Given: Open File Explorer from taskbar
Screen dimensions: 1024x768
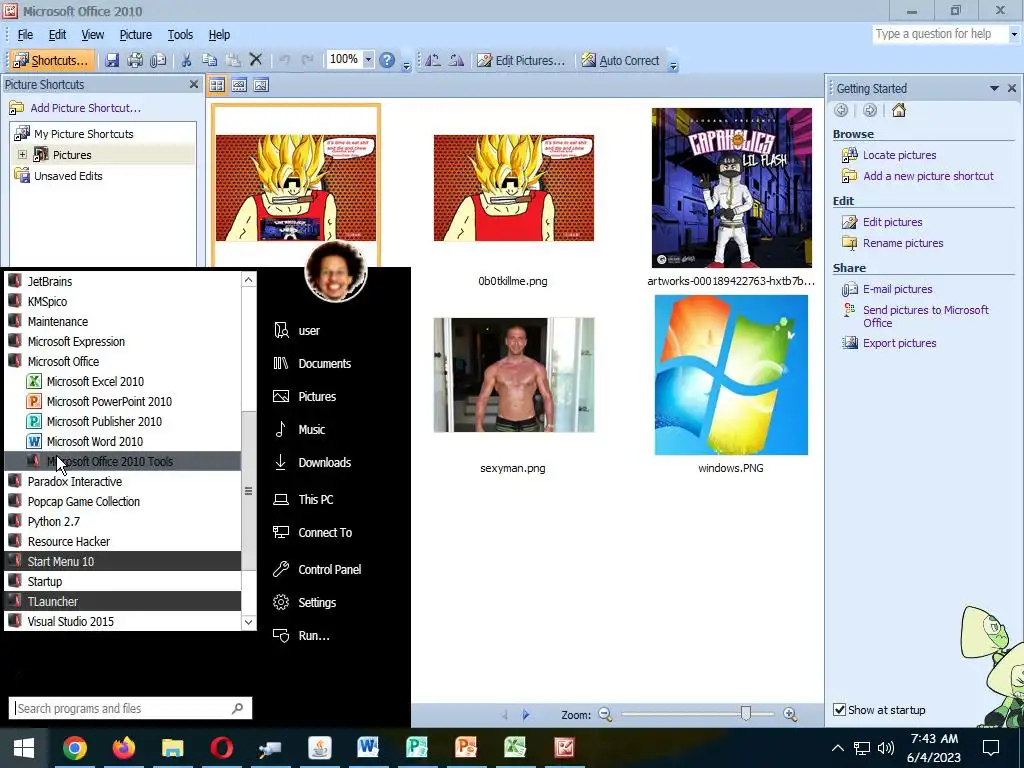Looking at the screenshot, I should pyautogui.click(x=172, y=748).
